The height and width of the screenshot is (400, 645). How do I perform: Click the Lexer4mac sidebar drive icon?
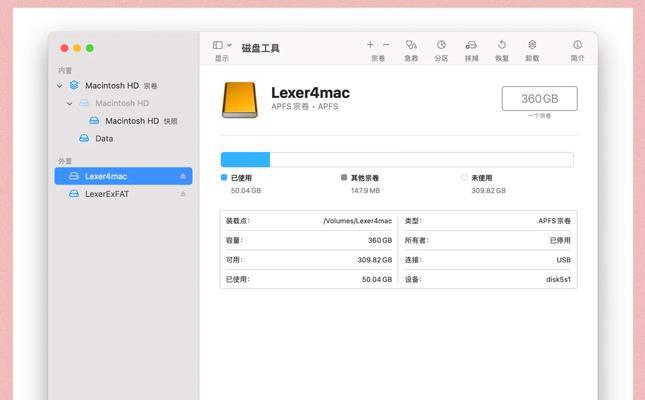pos(74,176)
